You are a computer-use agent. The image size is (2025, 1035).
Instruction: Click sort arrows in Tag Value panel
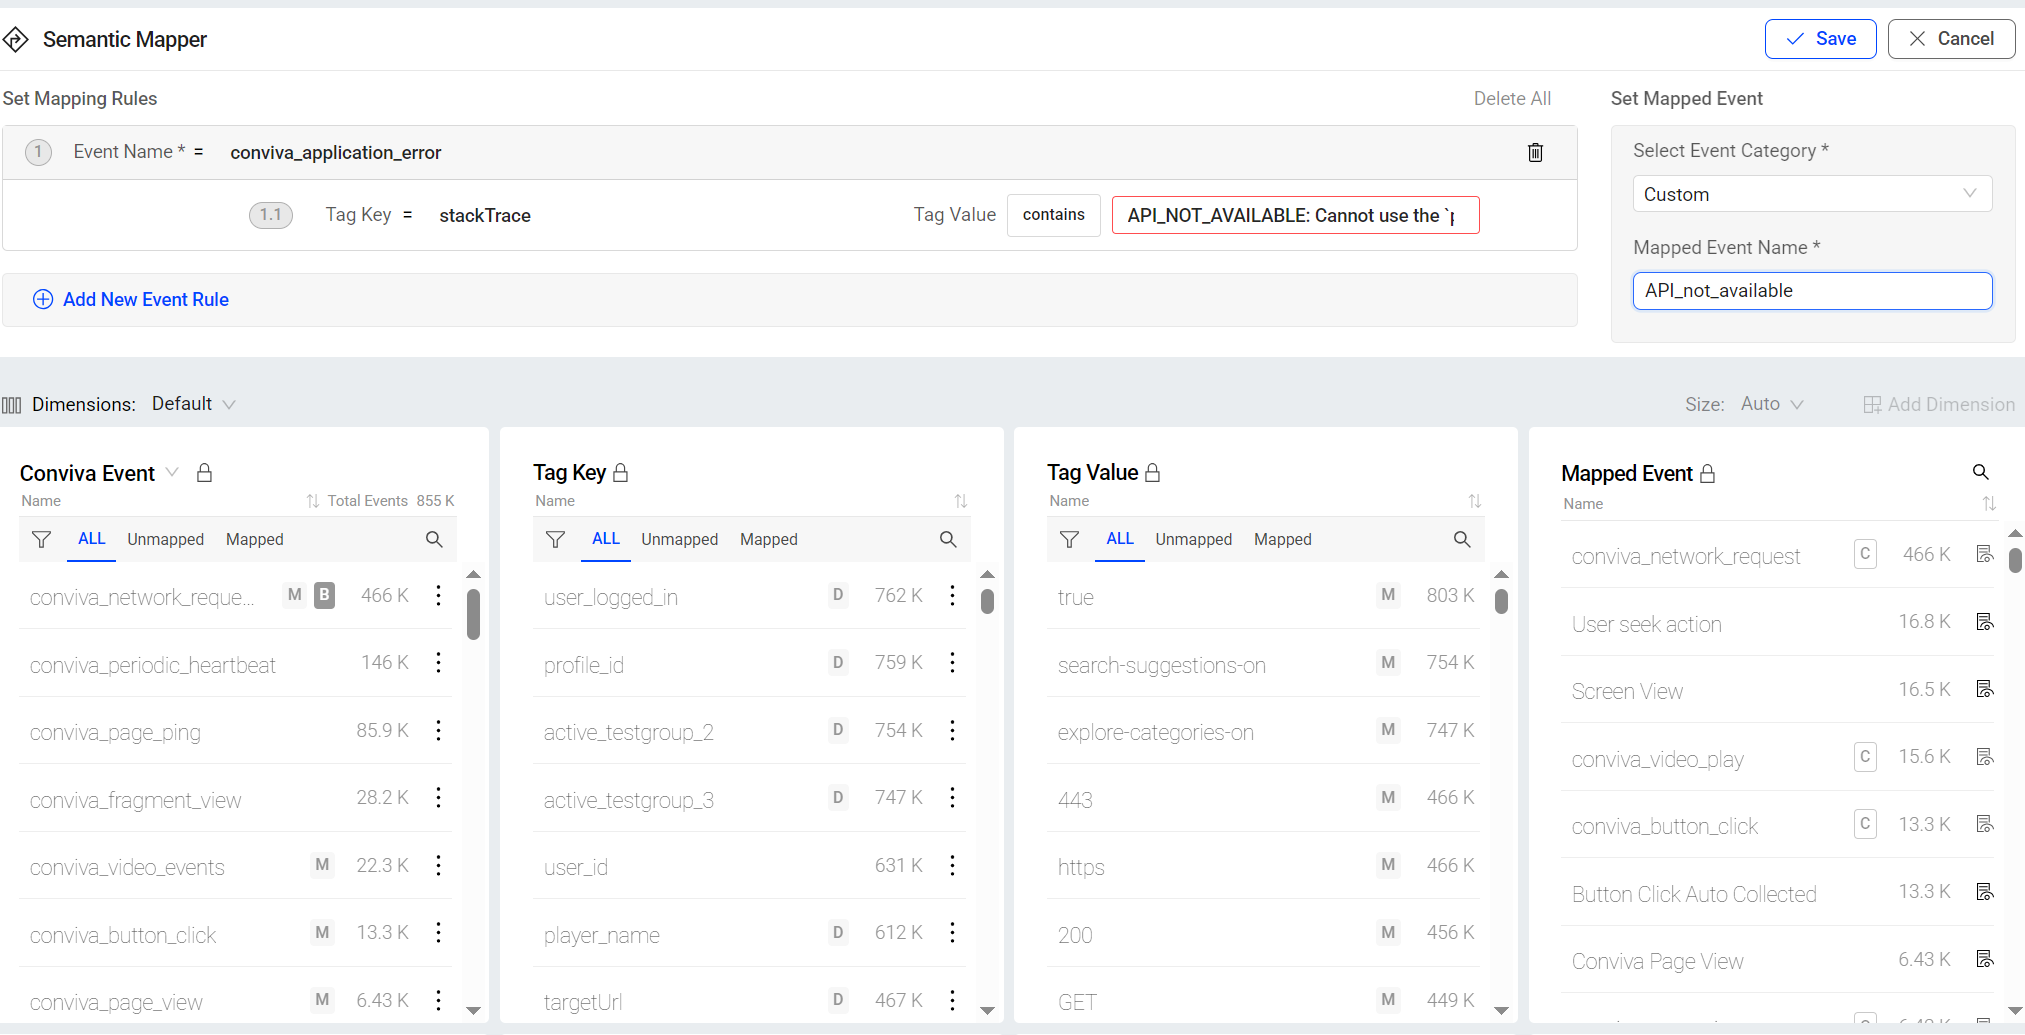(x=1474, y=501)
